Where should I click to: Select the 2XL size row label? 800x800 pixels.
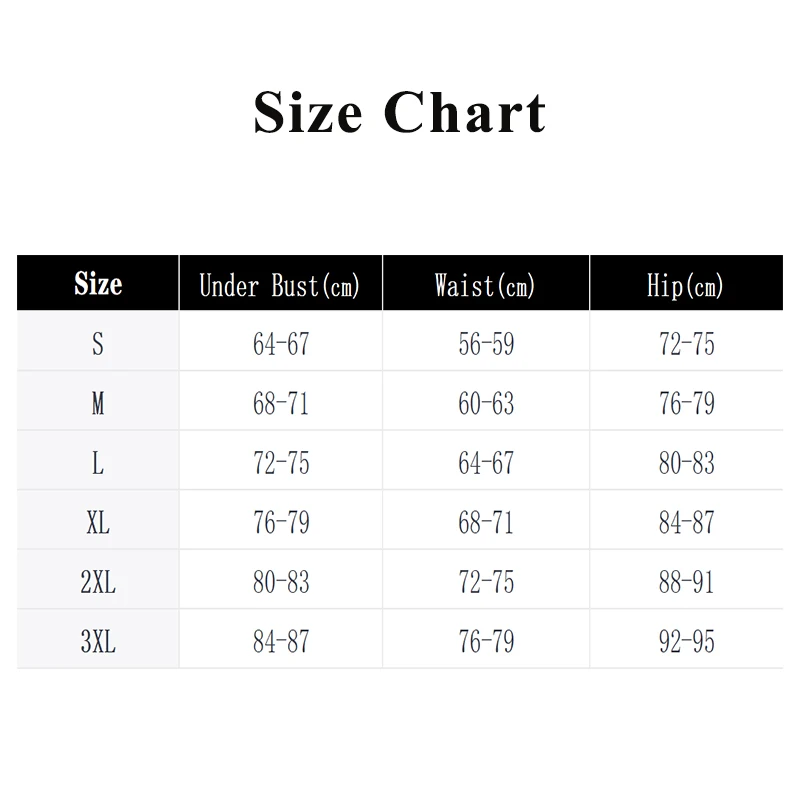[x=98, y=582]
